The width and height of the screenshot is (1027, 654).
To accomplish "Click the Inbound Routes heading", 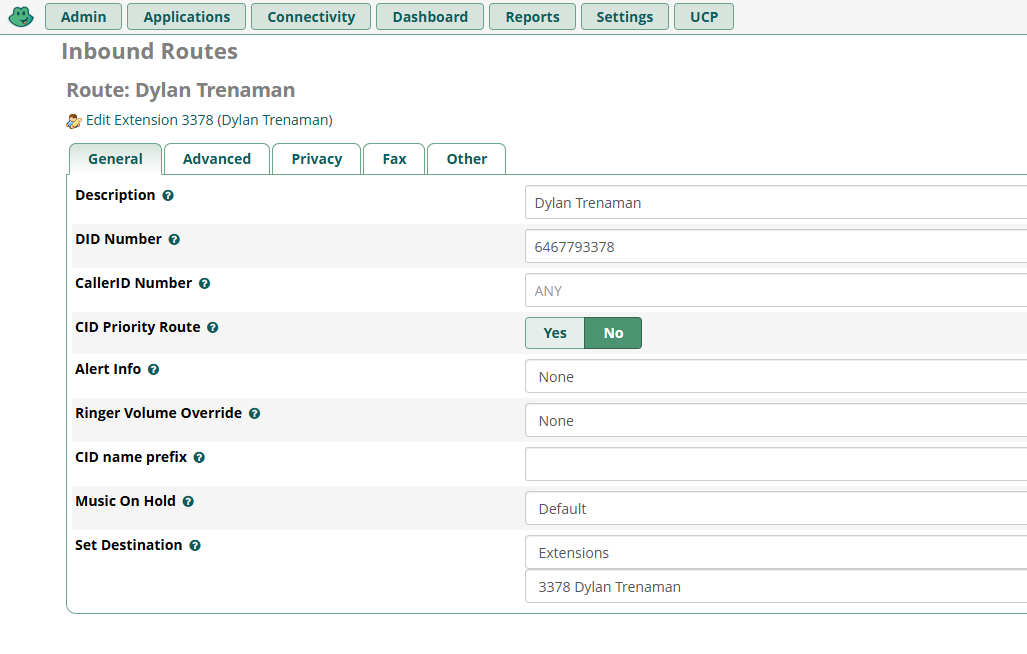I will 149,51.
